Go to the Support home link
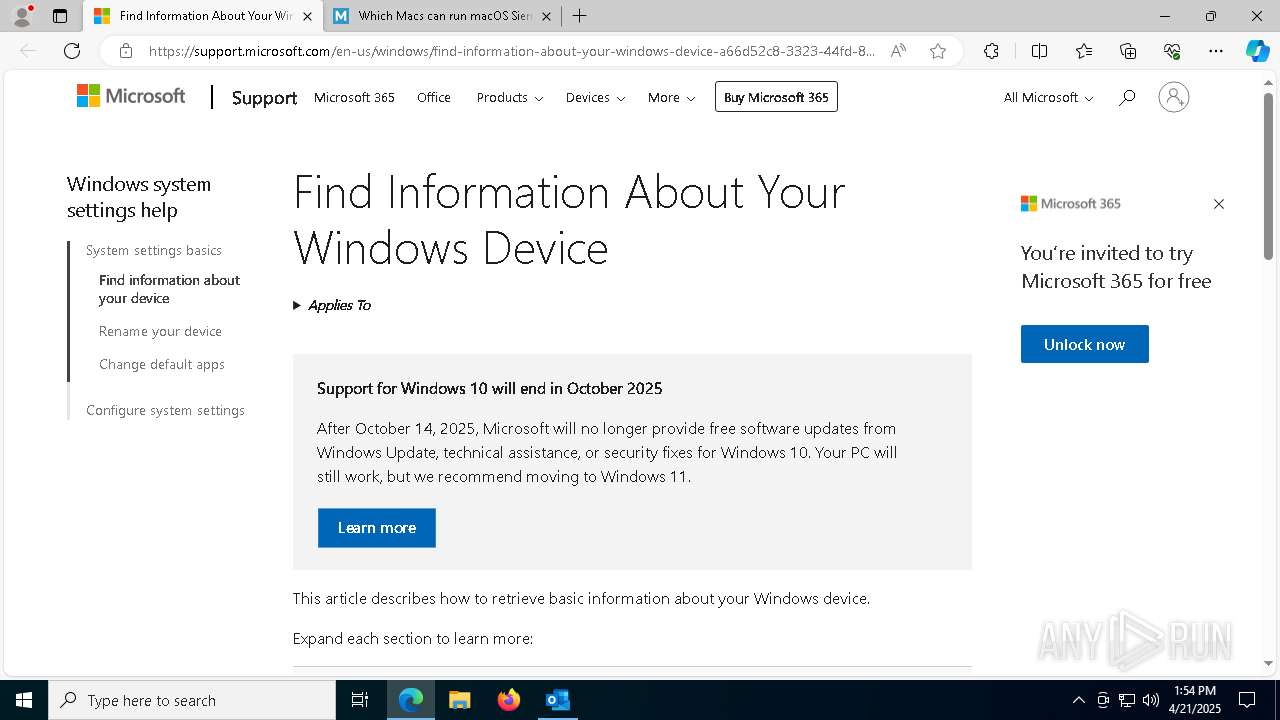 click(x=264, y=97)
